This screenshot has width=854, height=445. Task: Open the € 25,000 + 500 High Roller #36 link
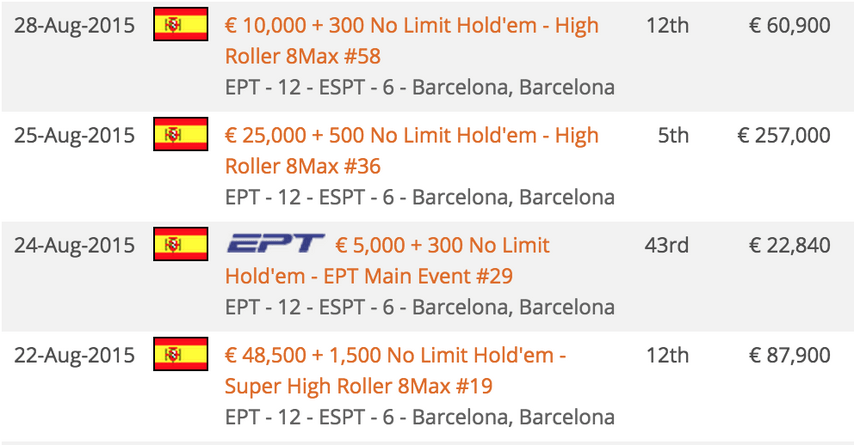click(412, 151)
